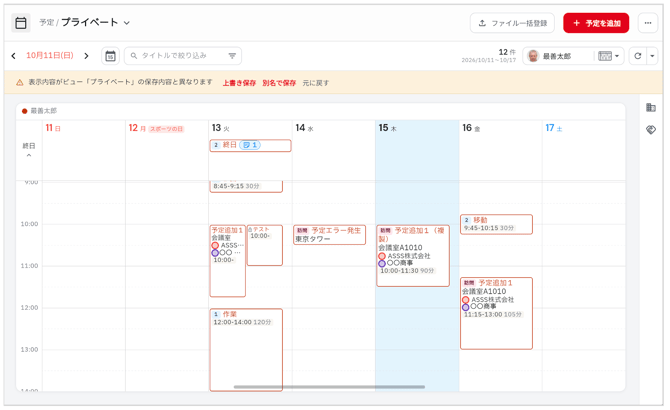Select the 16 金 day header
670x410 pixels.
[471, 128]
